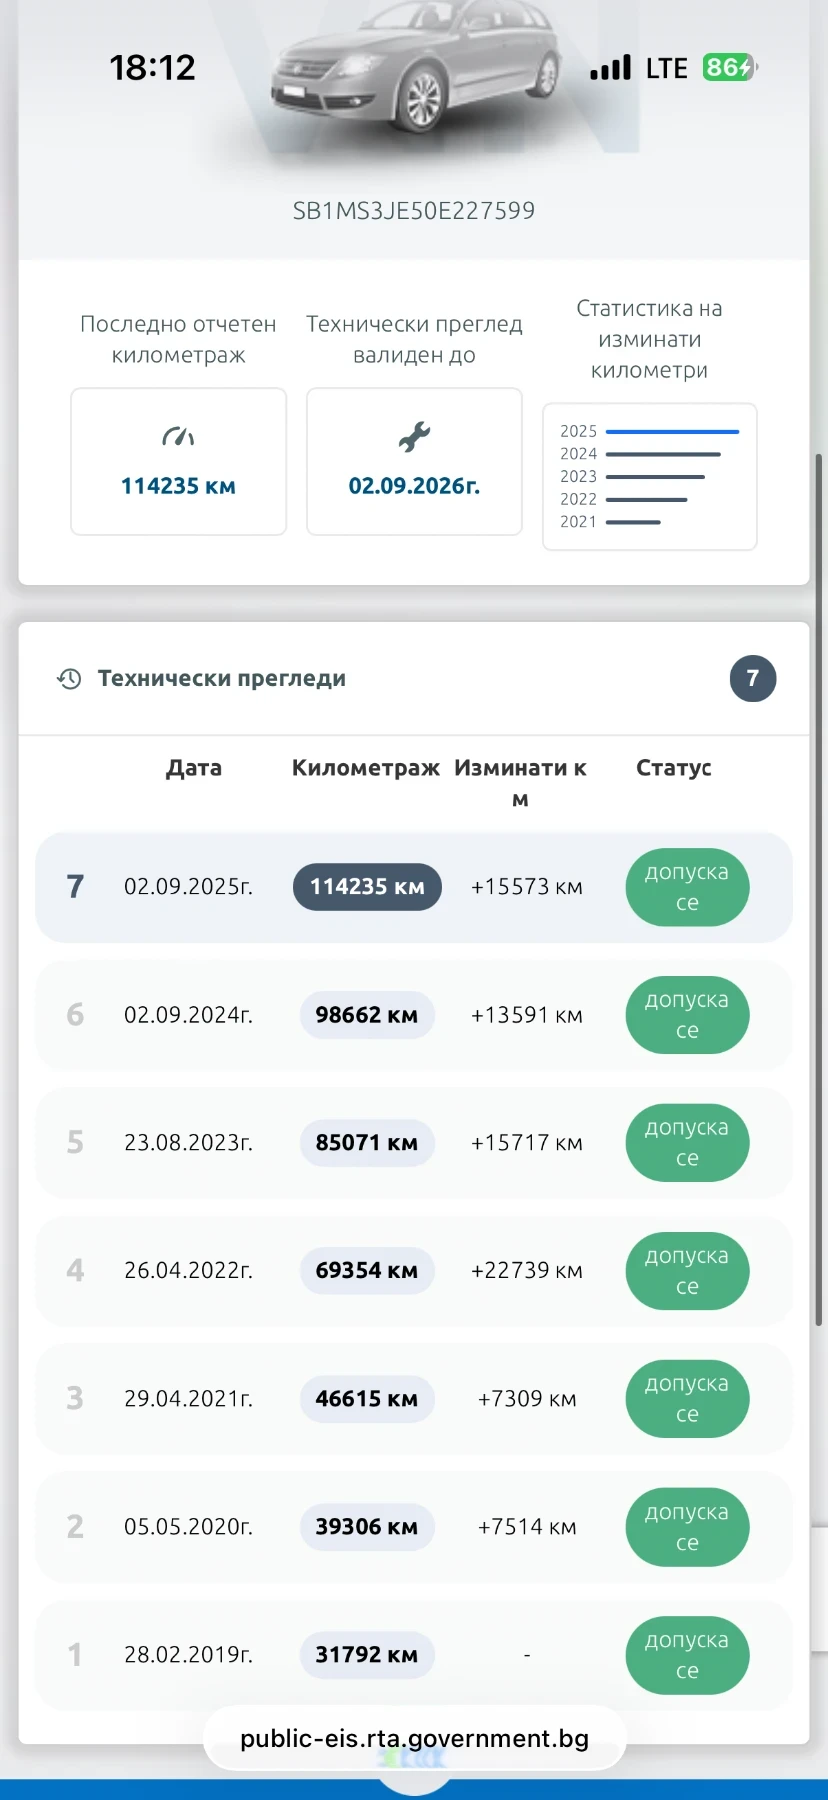Open the yearly kilometers statistics chart
Image resolution: width=828 pixels, height=1800 pixels.
click(x=650, y=477)
